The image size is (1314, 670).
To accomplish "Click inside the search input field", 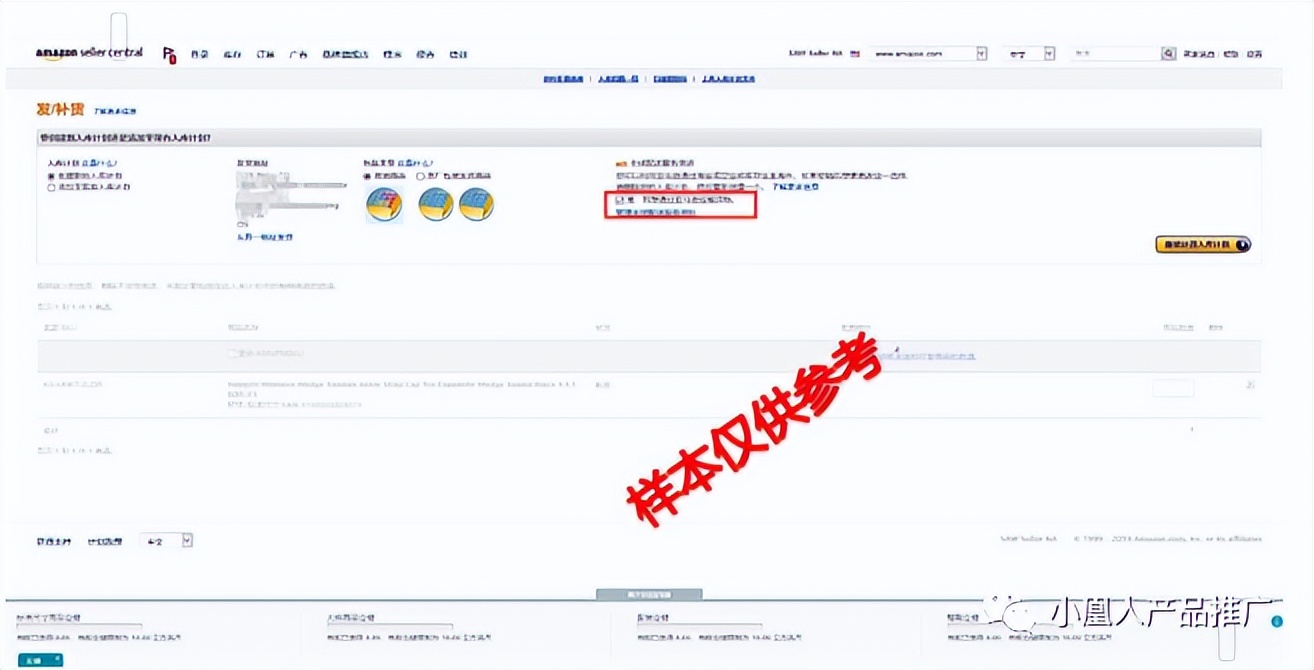I will [x=1115, y=53].
